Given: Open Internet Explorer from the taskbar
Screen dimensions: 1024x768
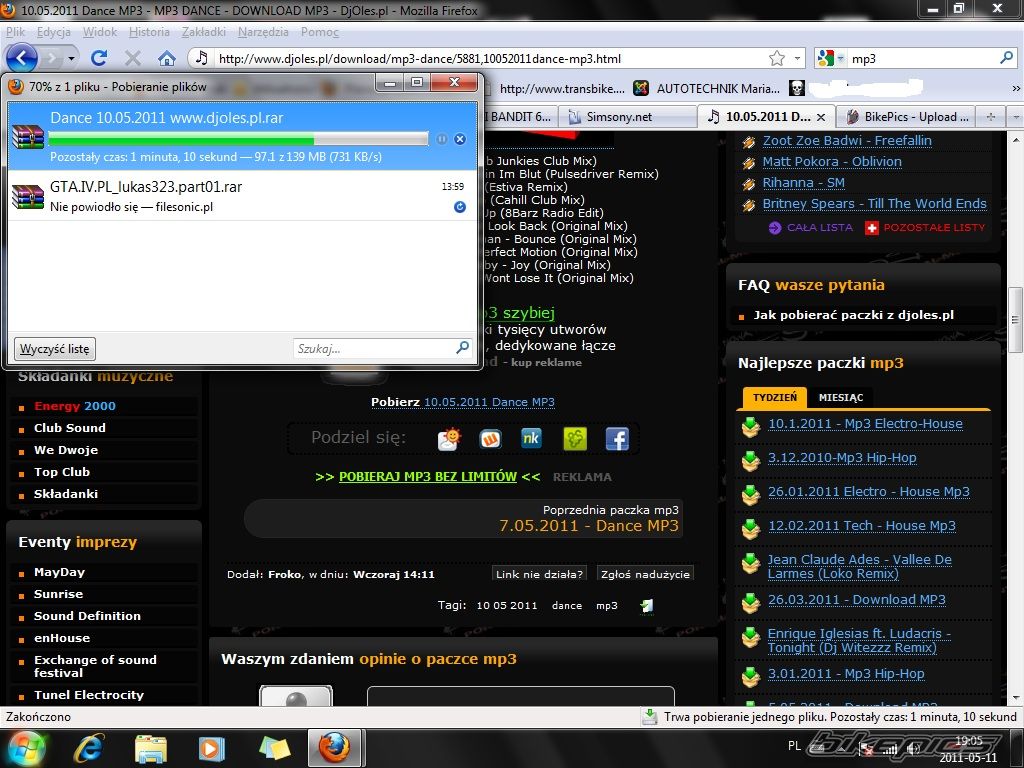Looking at the screenshot, I should tap(90, 747).
